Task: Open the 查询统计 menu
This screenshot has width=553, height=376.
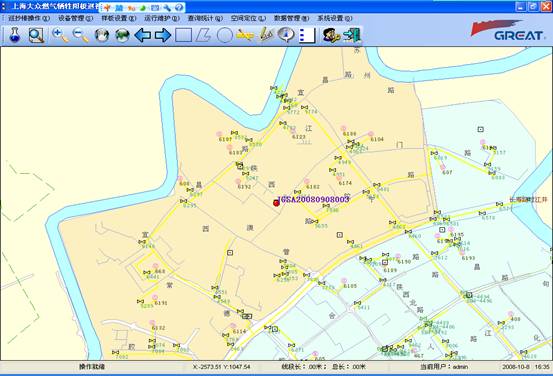Action: (205, 18)
